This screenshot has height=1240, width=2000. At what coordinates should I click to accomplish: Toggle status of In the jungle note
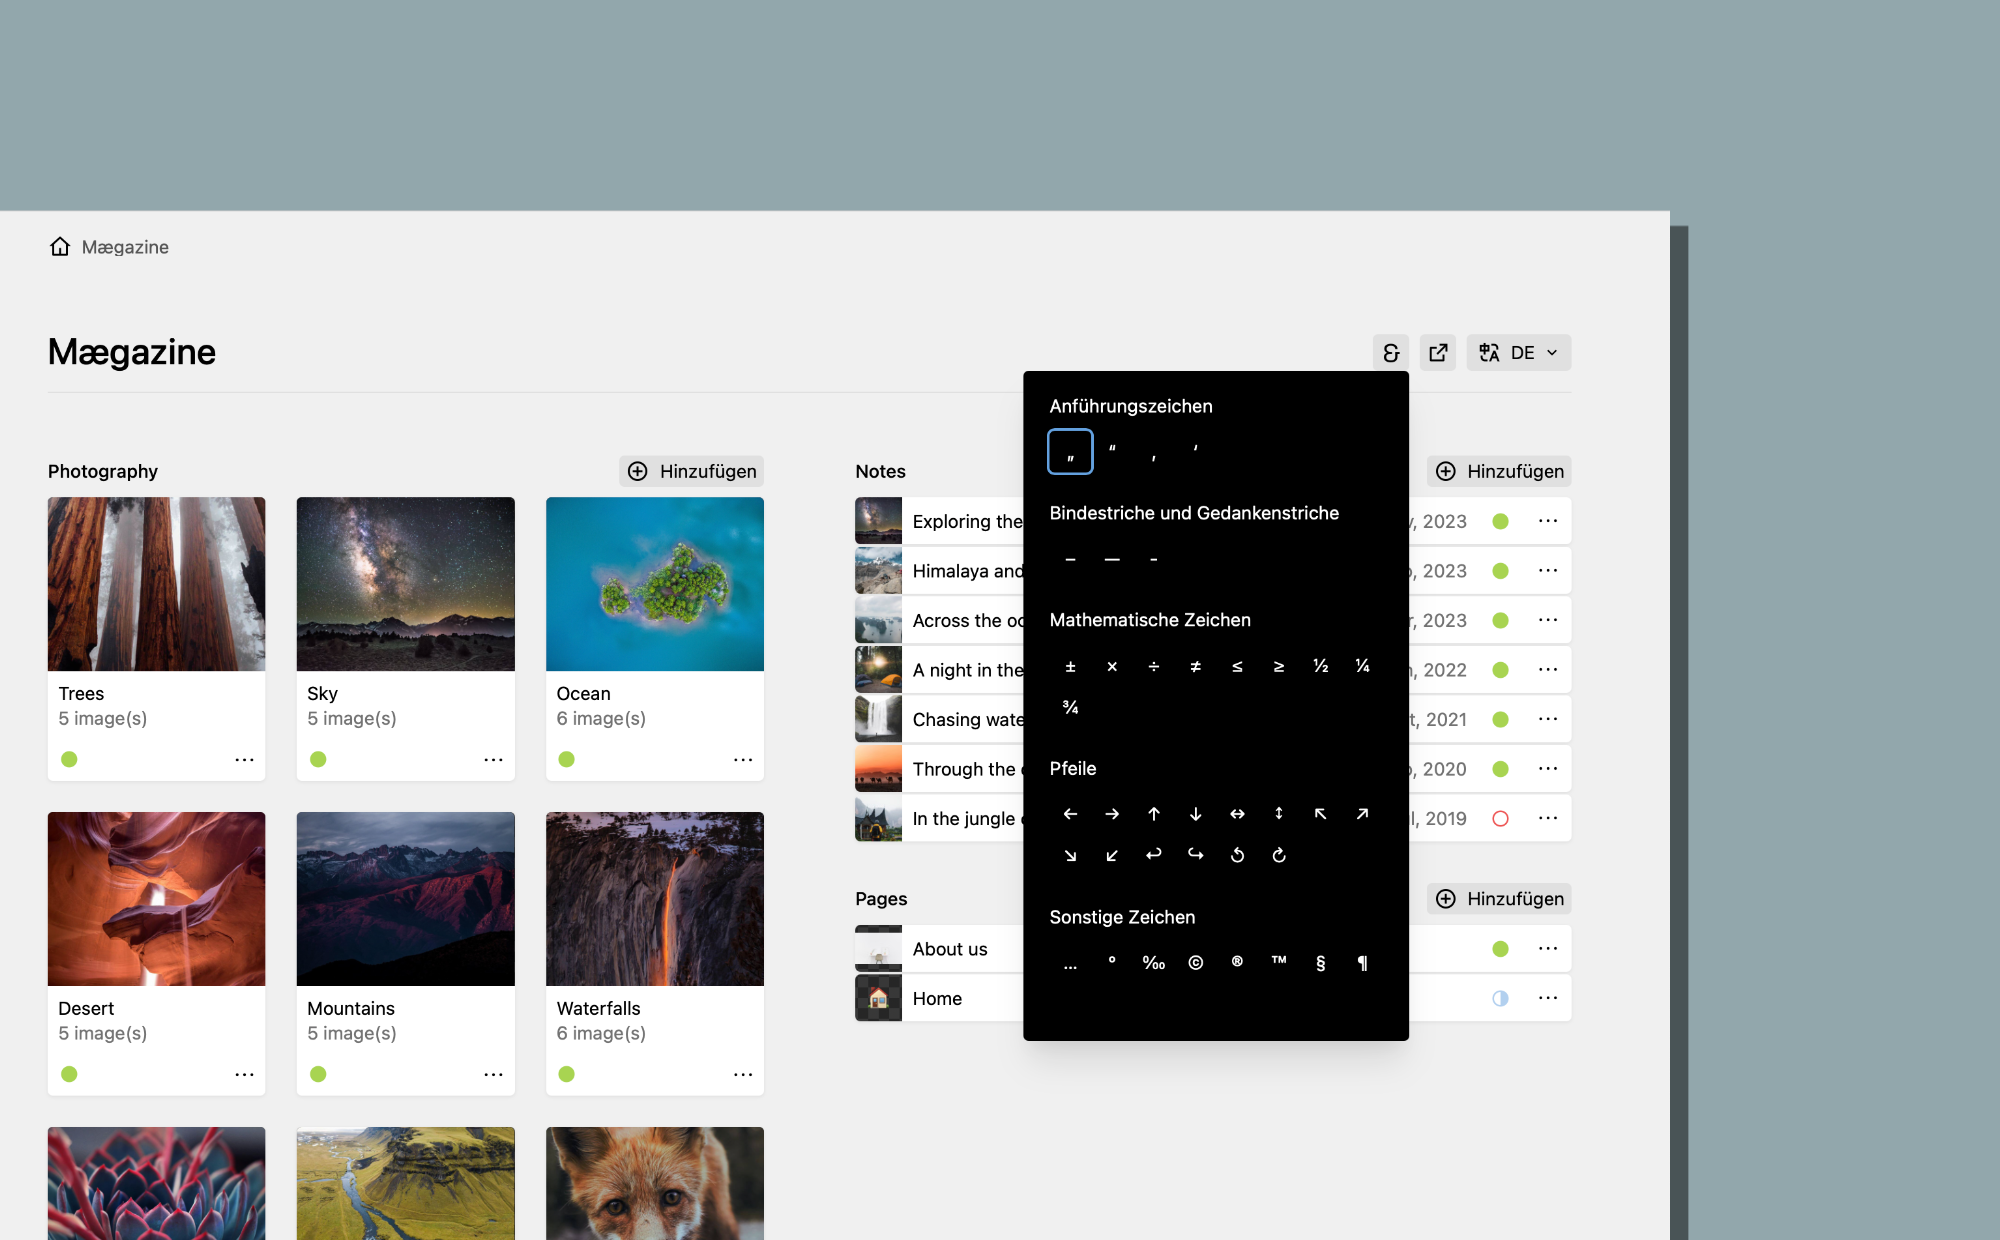point(1500,819)
